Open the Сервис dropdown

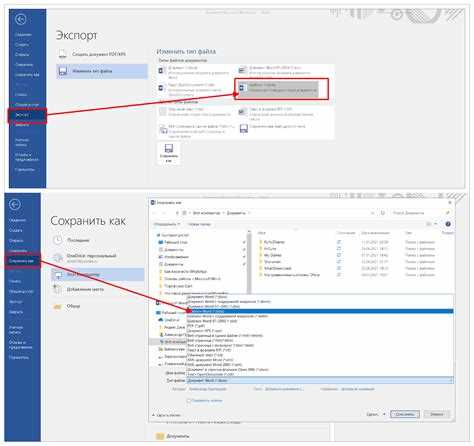click(x=375, y=414)
